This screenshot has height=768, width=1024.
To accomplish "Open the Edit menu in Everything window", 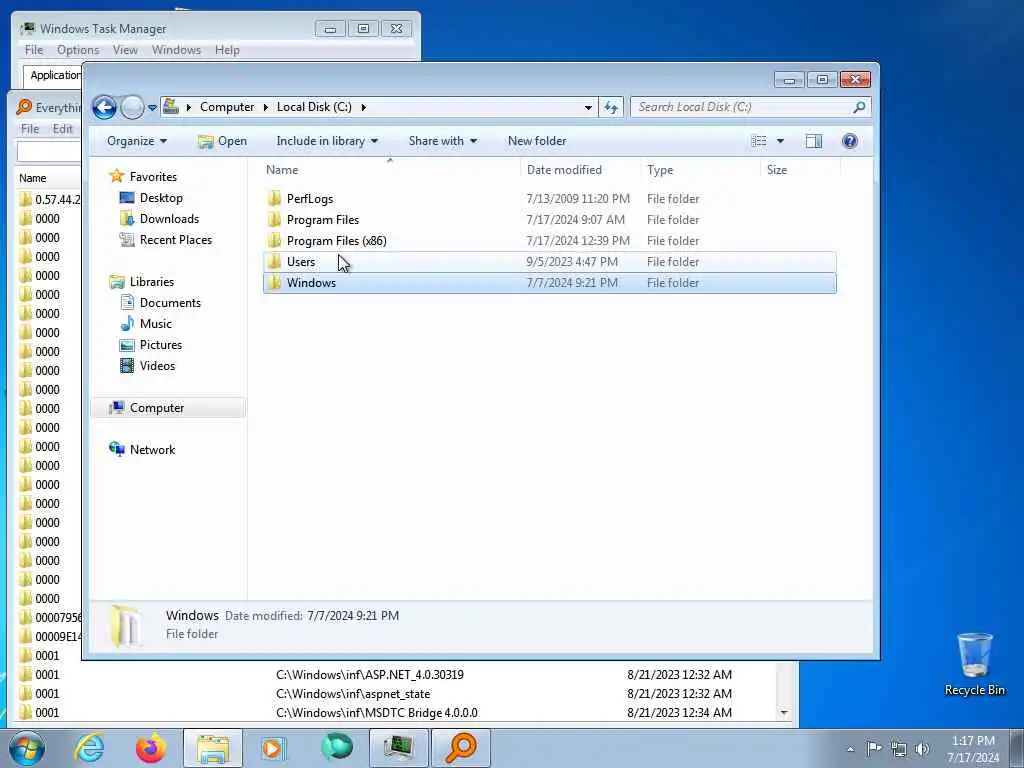I will coord(63,129).
